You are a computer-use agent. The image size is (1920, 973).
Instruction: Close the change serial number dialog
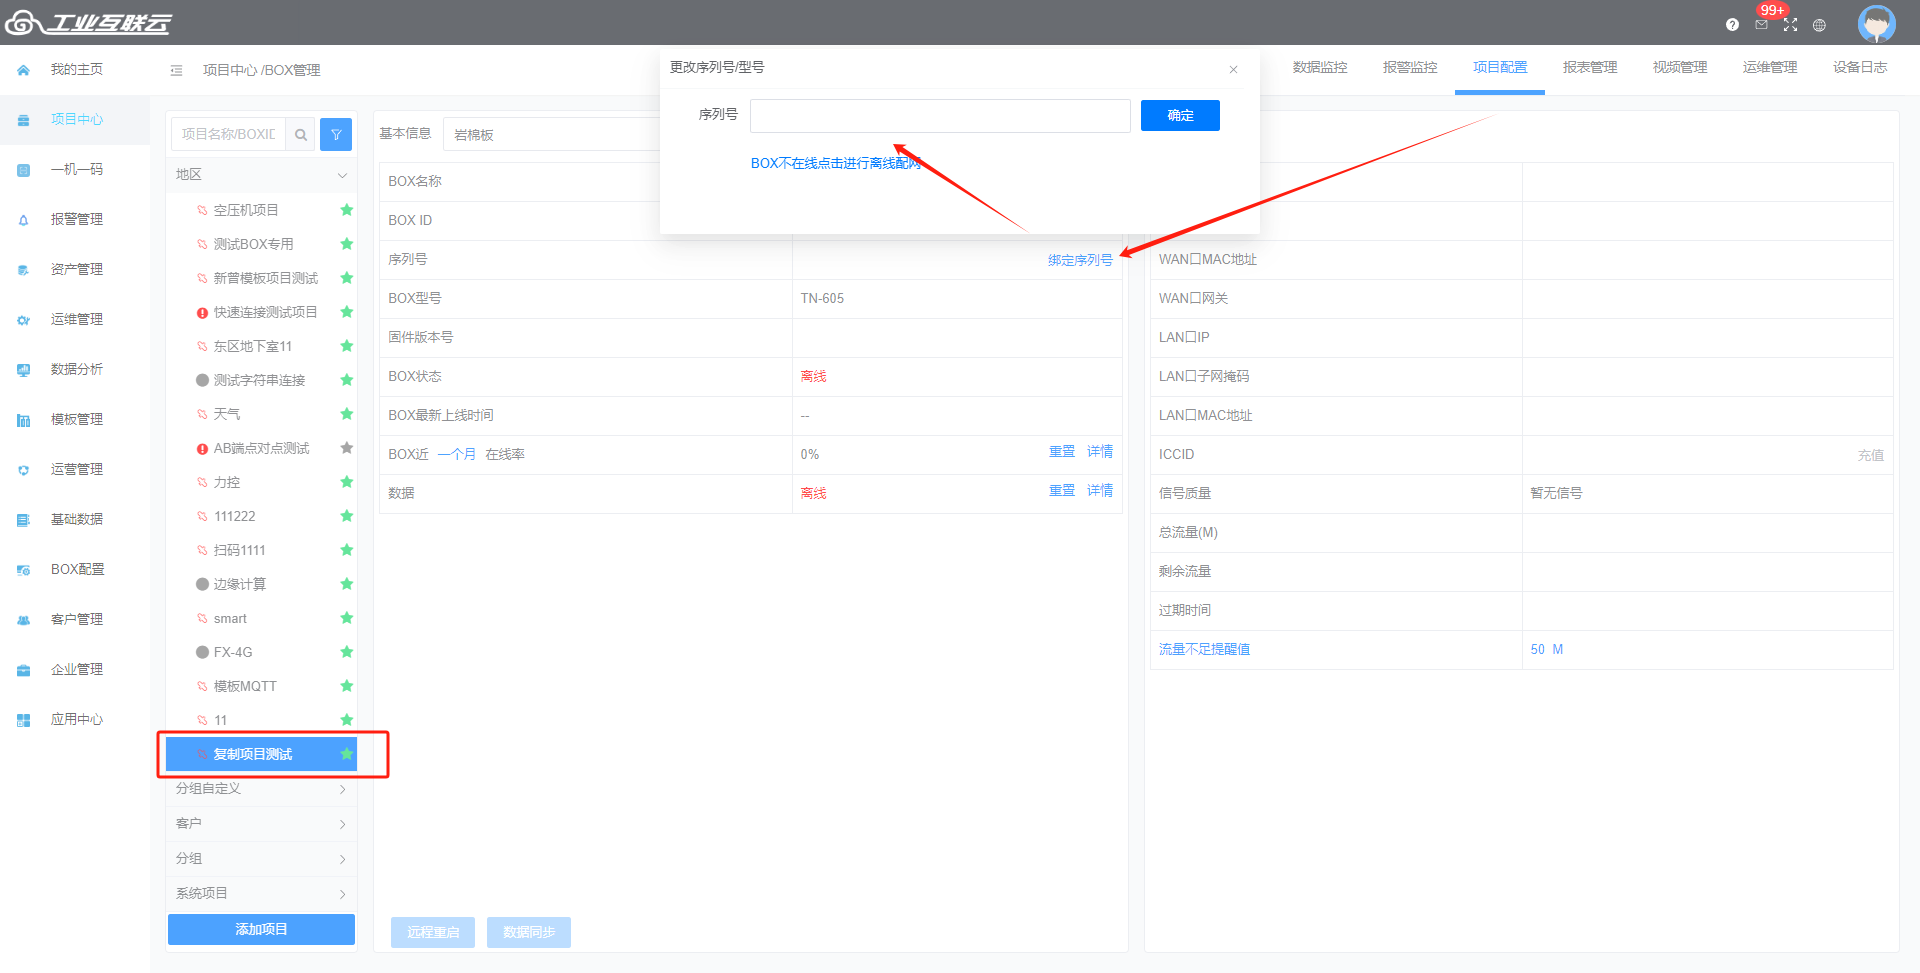1233,69
